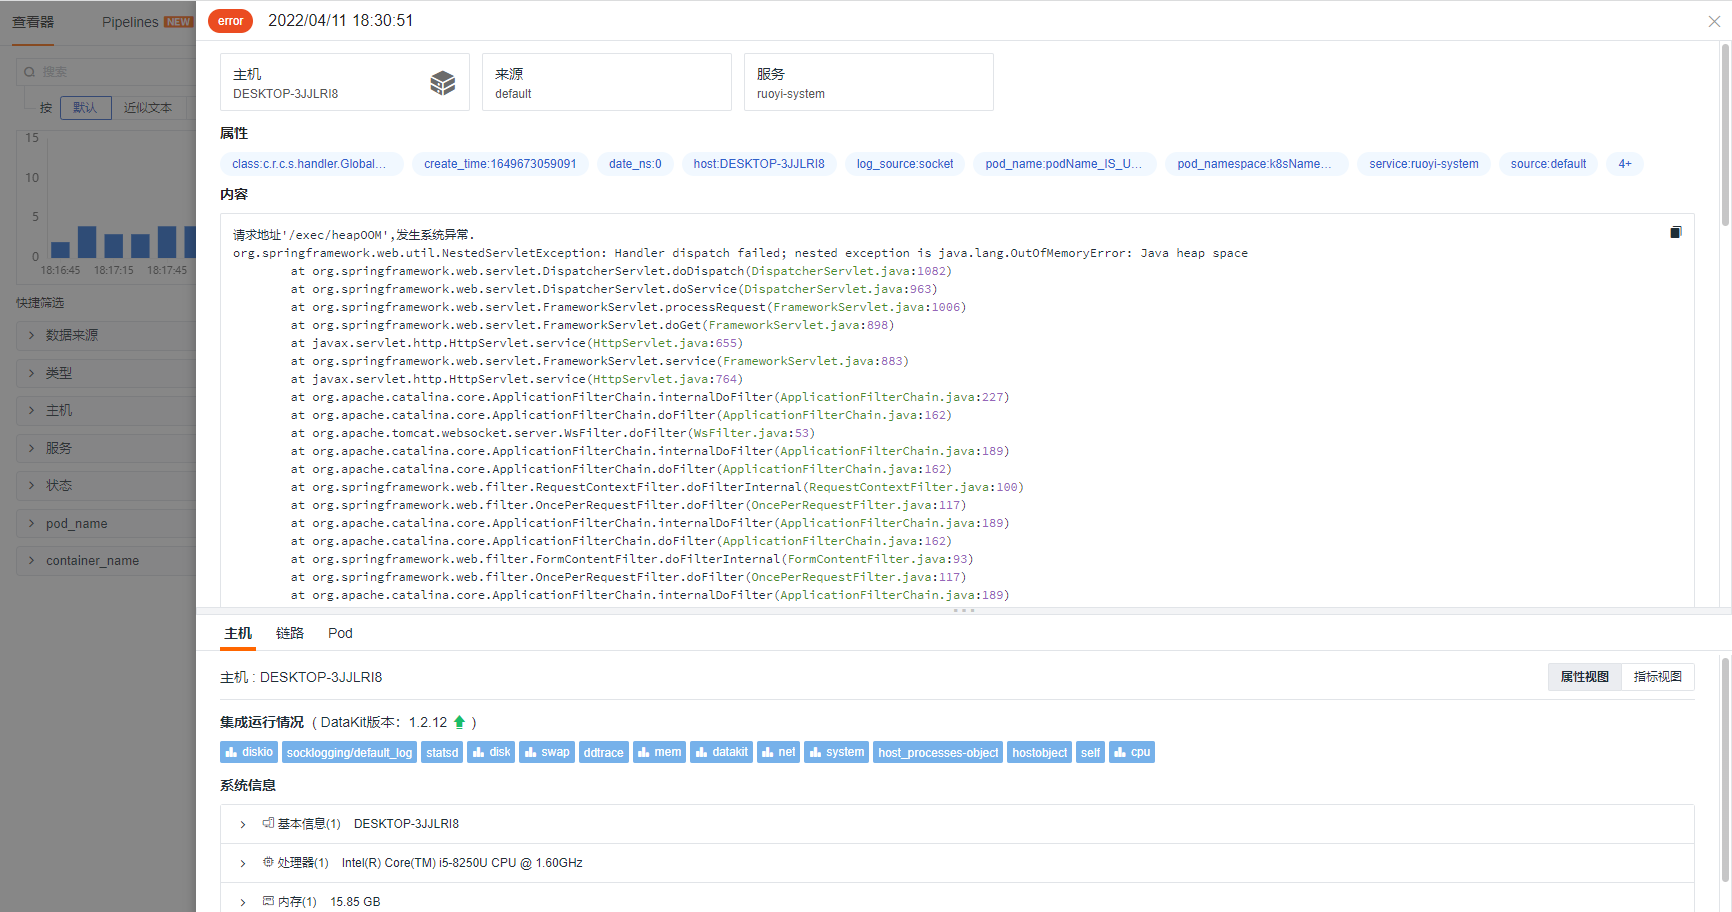Click the log_source:socket attribute tag

click(x=905, y=164)
